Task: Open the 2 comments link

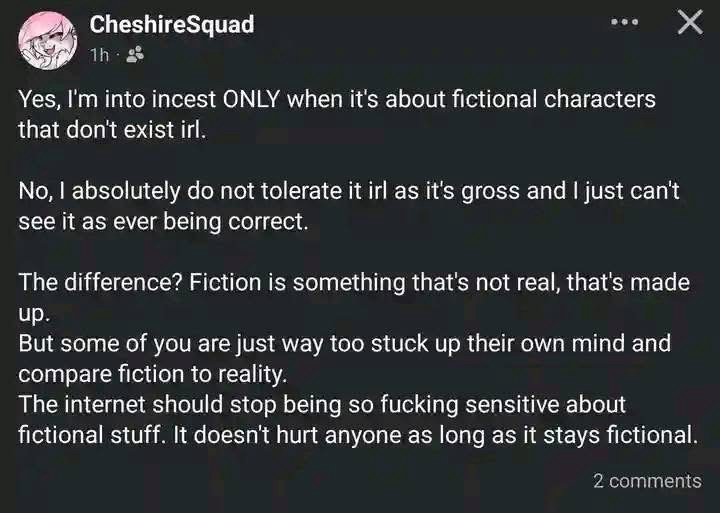Action: pos(647,481)
